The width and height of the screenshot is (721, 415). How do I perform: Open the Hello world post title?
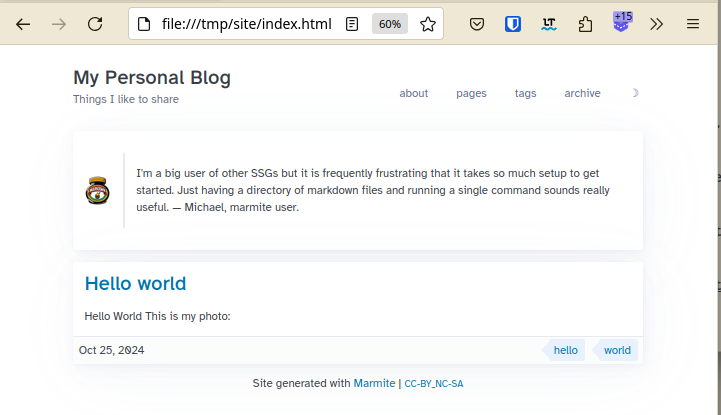tap(135, 284)
